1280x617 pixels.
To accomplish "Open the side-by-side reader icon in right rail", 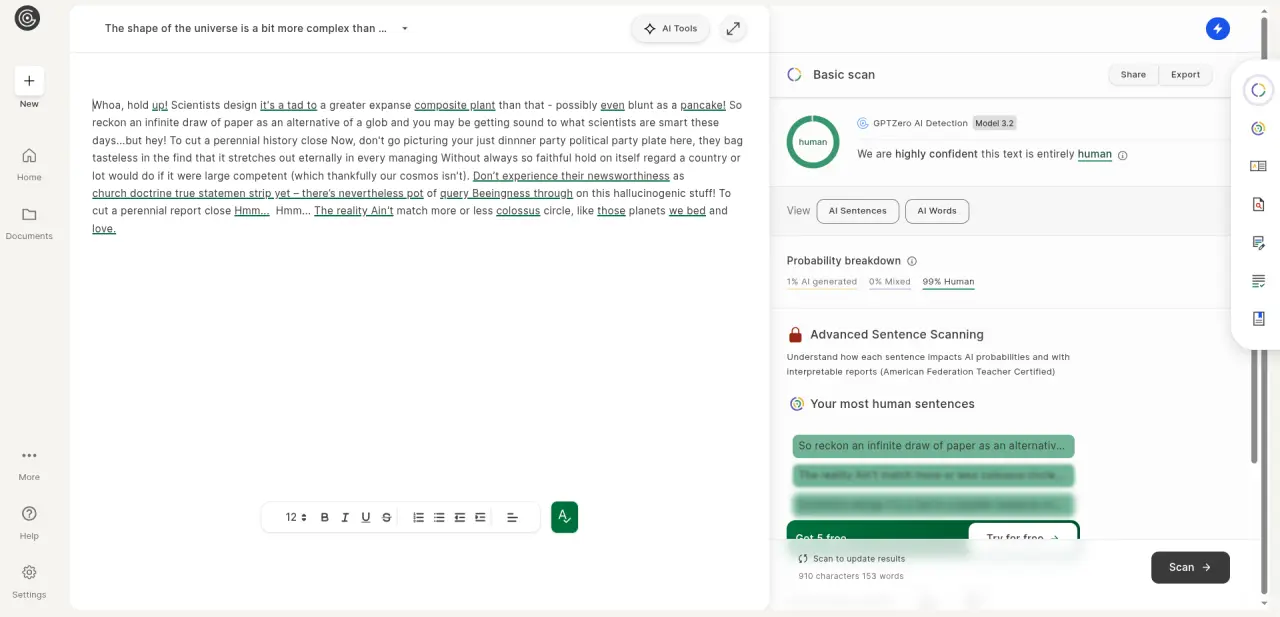I will point(1258,166).
